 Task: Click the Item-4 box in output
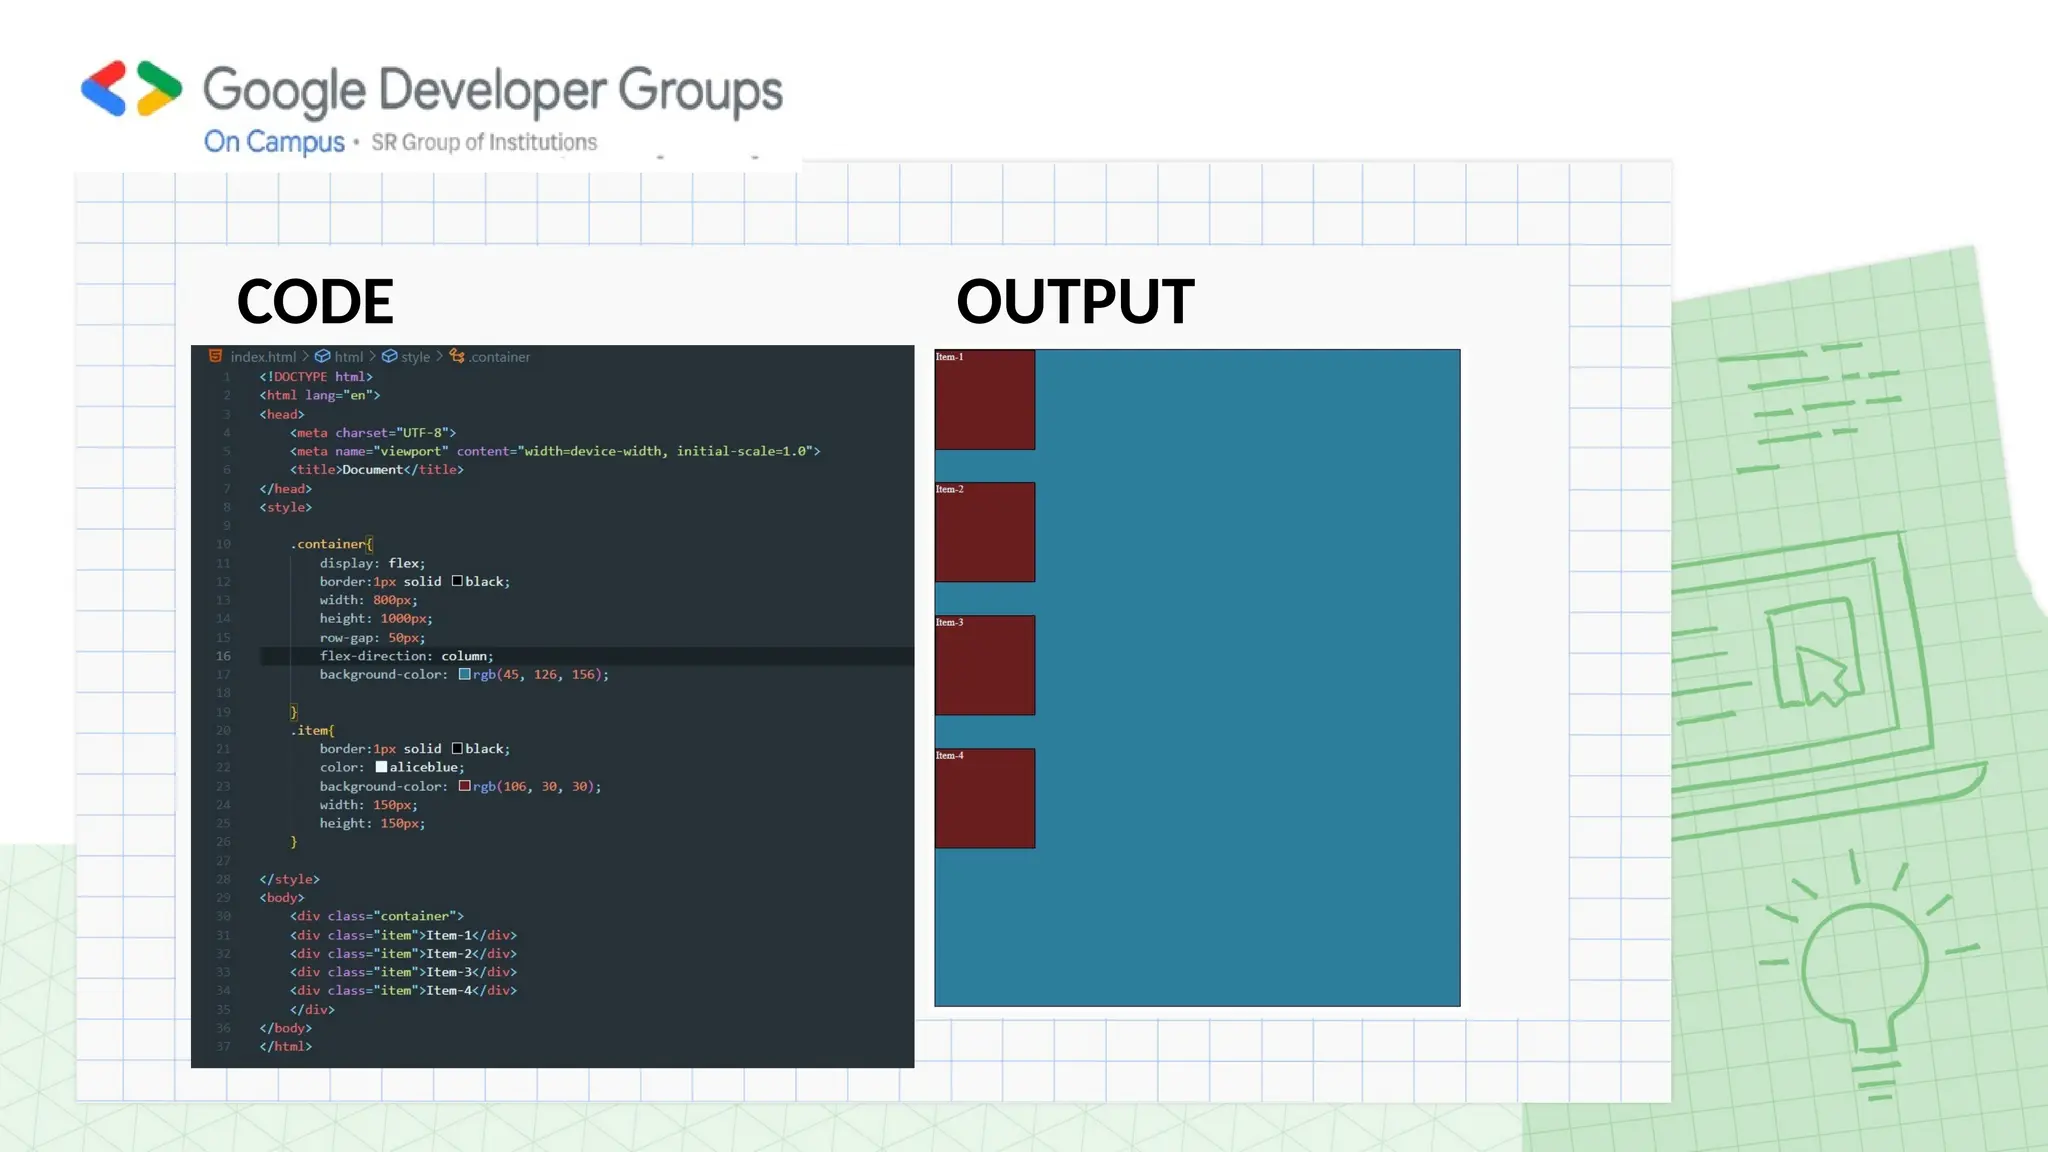pos(985,799)
